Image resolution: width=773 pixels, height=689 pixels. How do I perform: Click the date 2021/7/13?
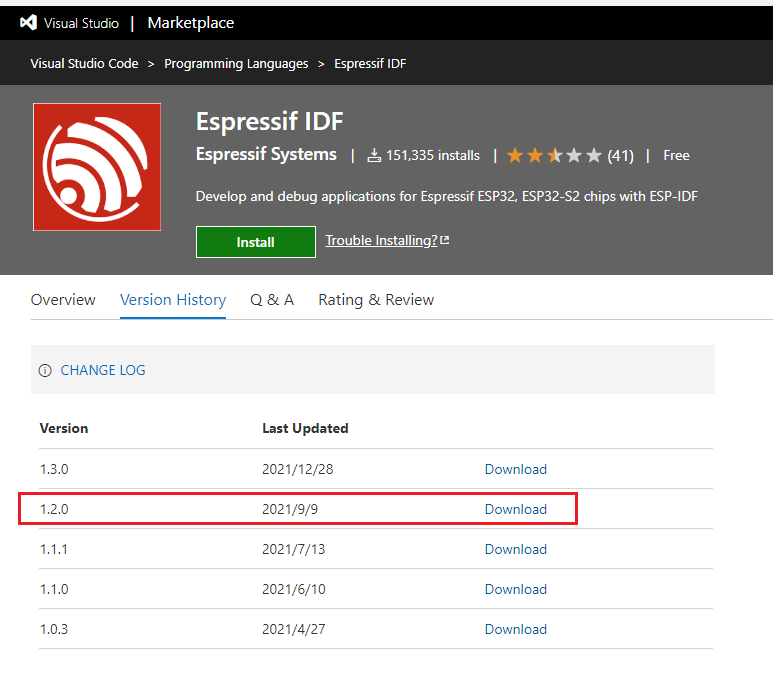[x=294, y=549]
